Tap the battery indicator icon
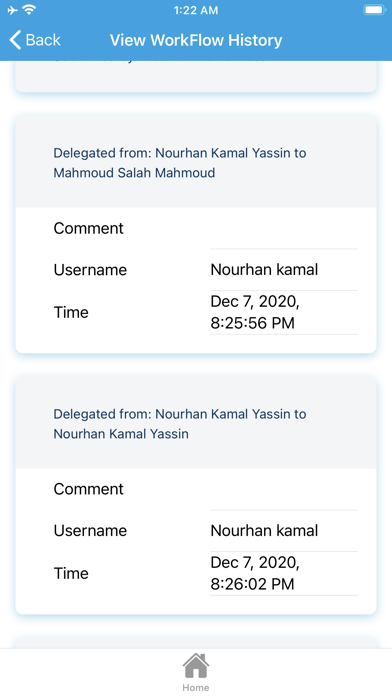 [x=375, y=10]
